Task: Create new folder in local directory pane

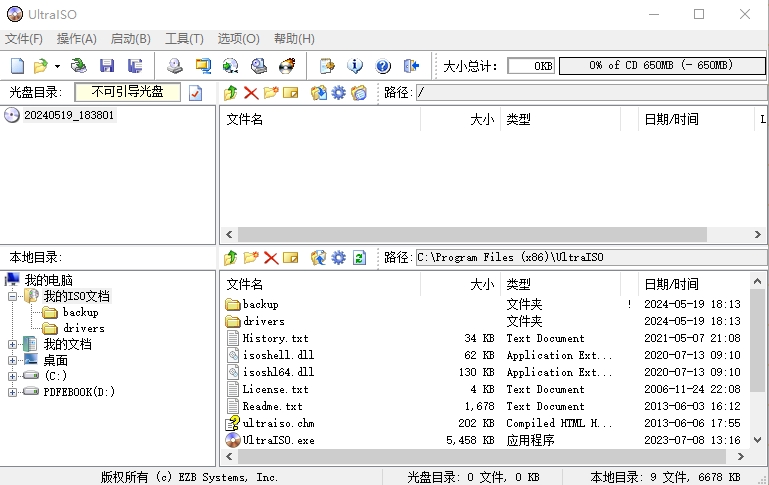Action: click(251, 257)
